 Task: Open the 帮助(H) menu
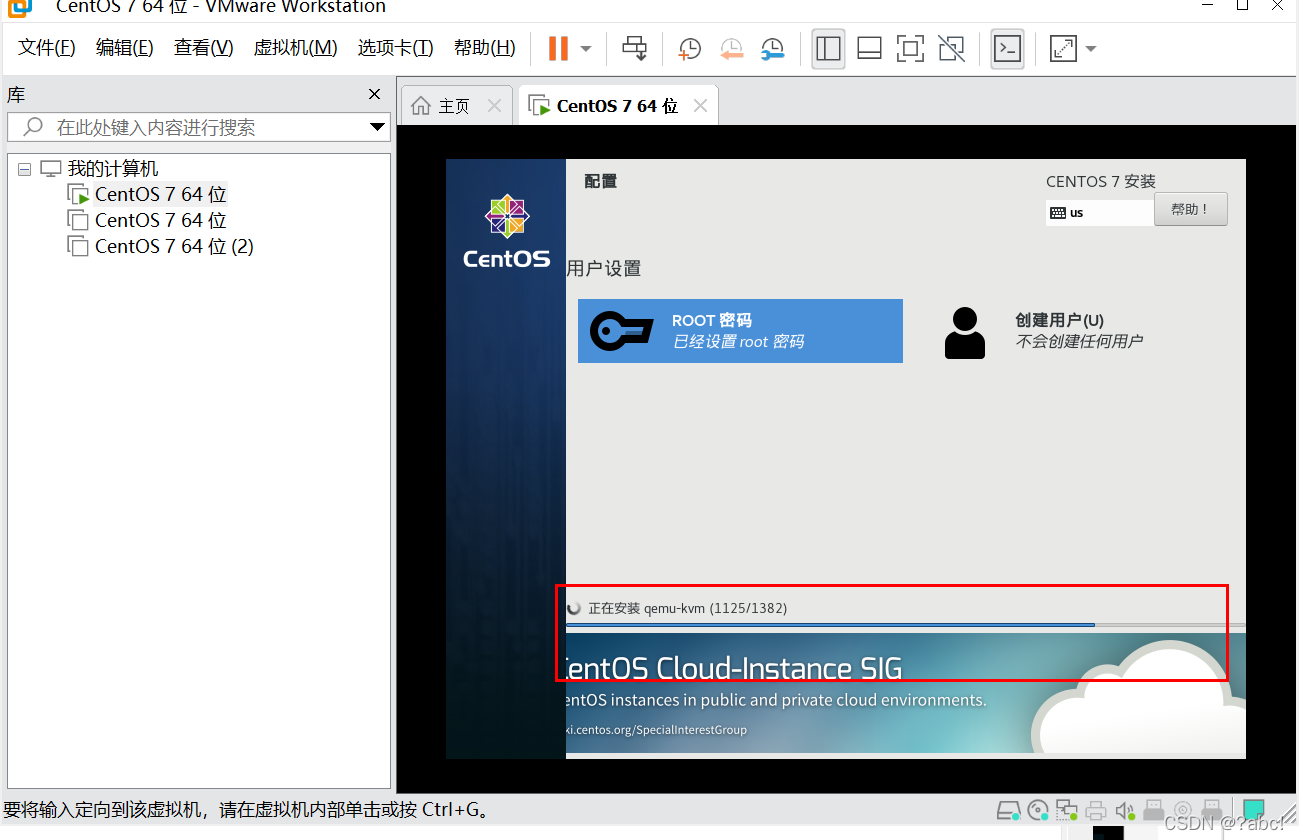point(484,48)
